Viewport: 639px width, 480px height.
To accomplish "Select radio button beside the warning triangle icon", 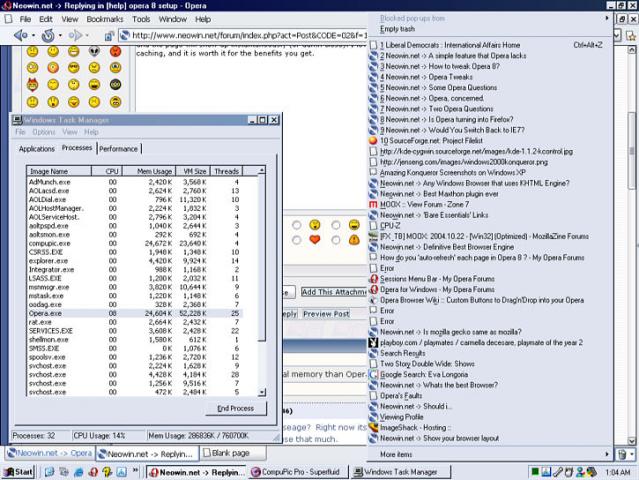I will (x=336, y=240).
